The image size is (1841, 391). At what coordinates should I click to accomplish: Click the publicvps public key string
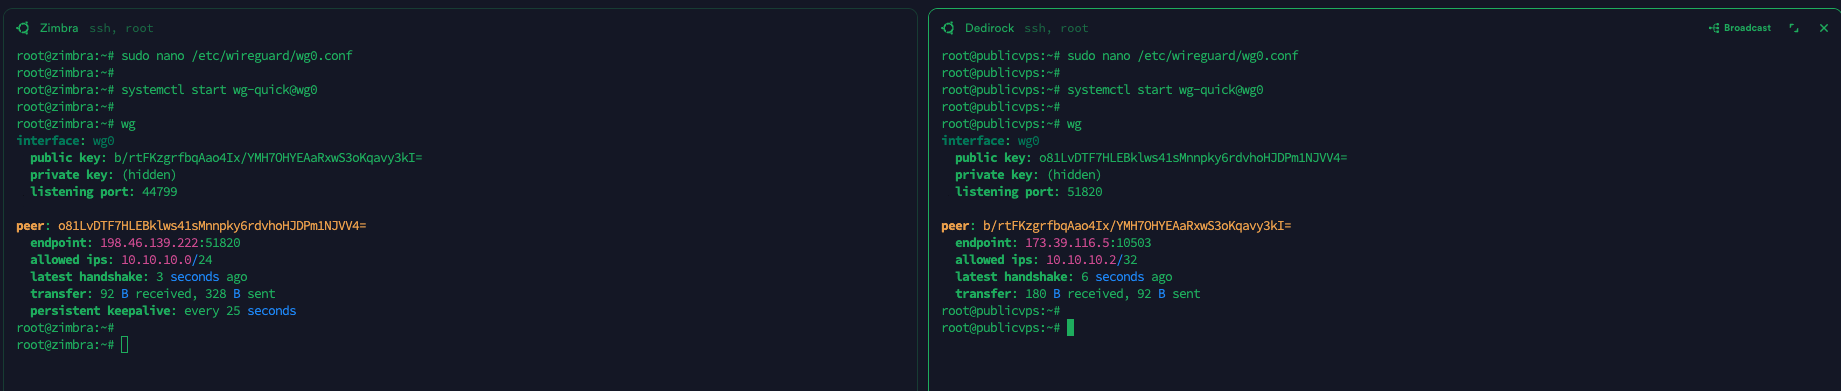point(1193,158)
